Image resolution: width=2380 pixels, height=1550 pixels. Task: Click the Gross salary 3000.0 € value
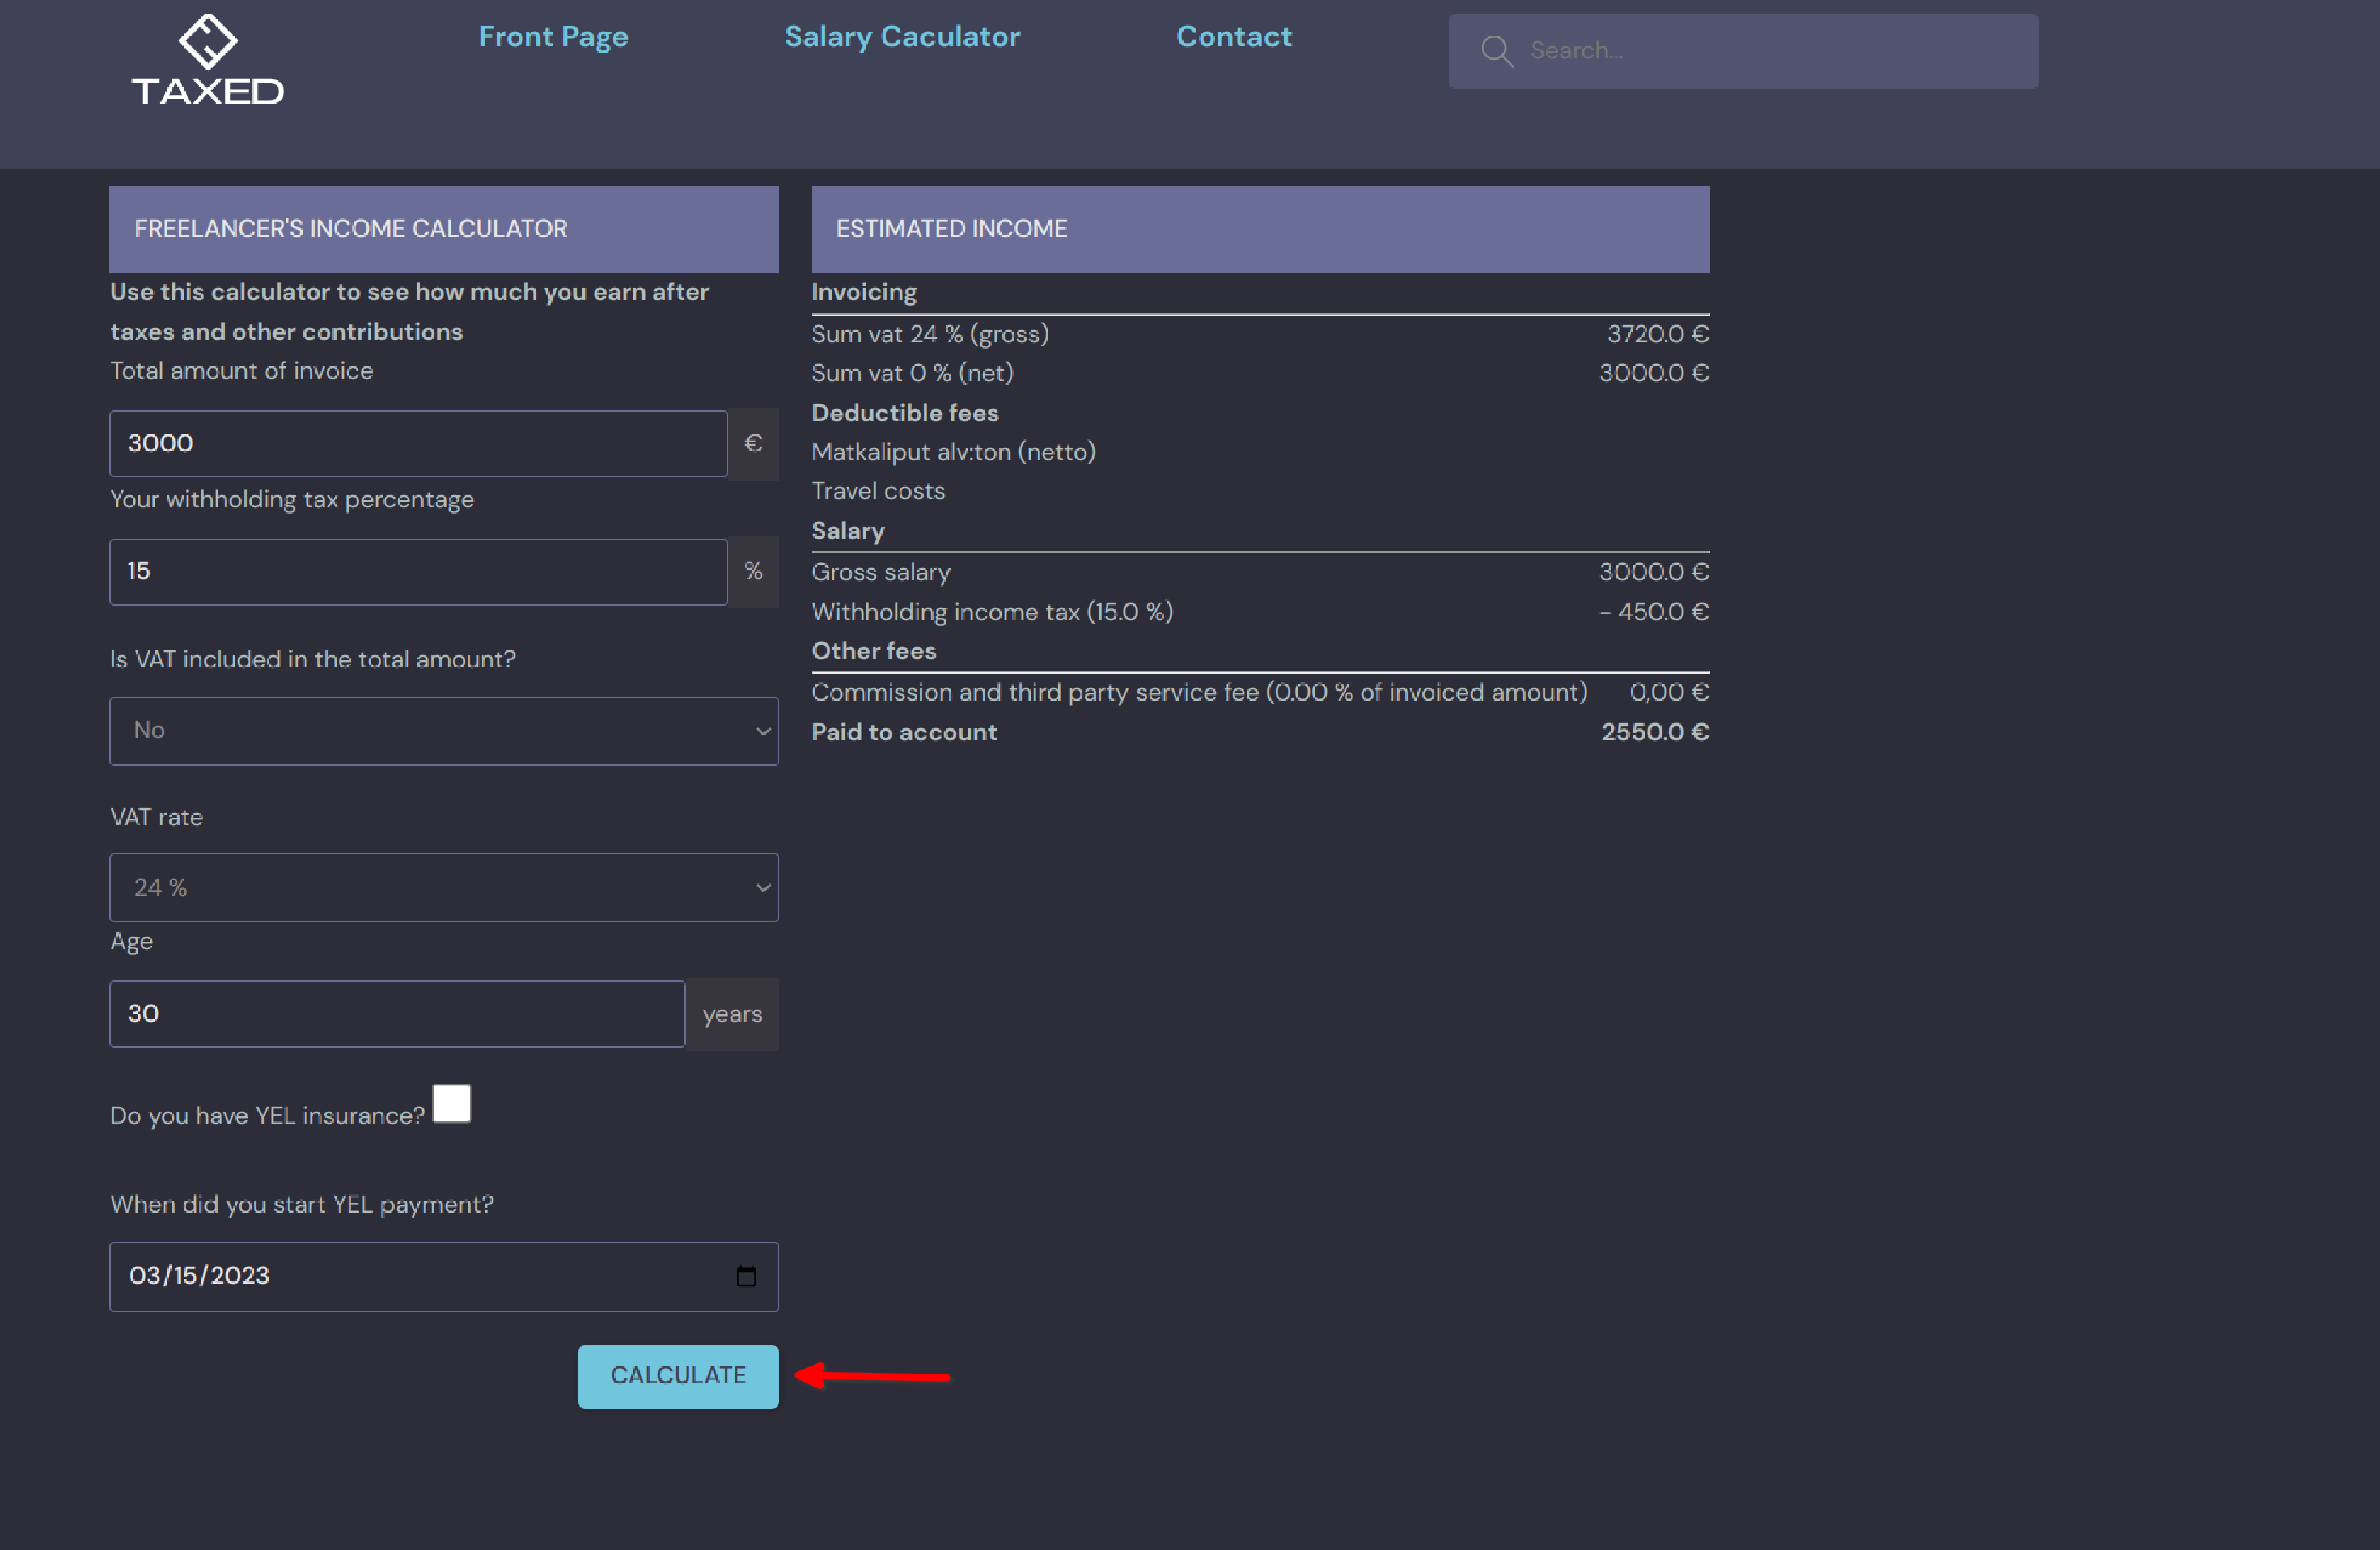click(x=1654, y=572)
